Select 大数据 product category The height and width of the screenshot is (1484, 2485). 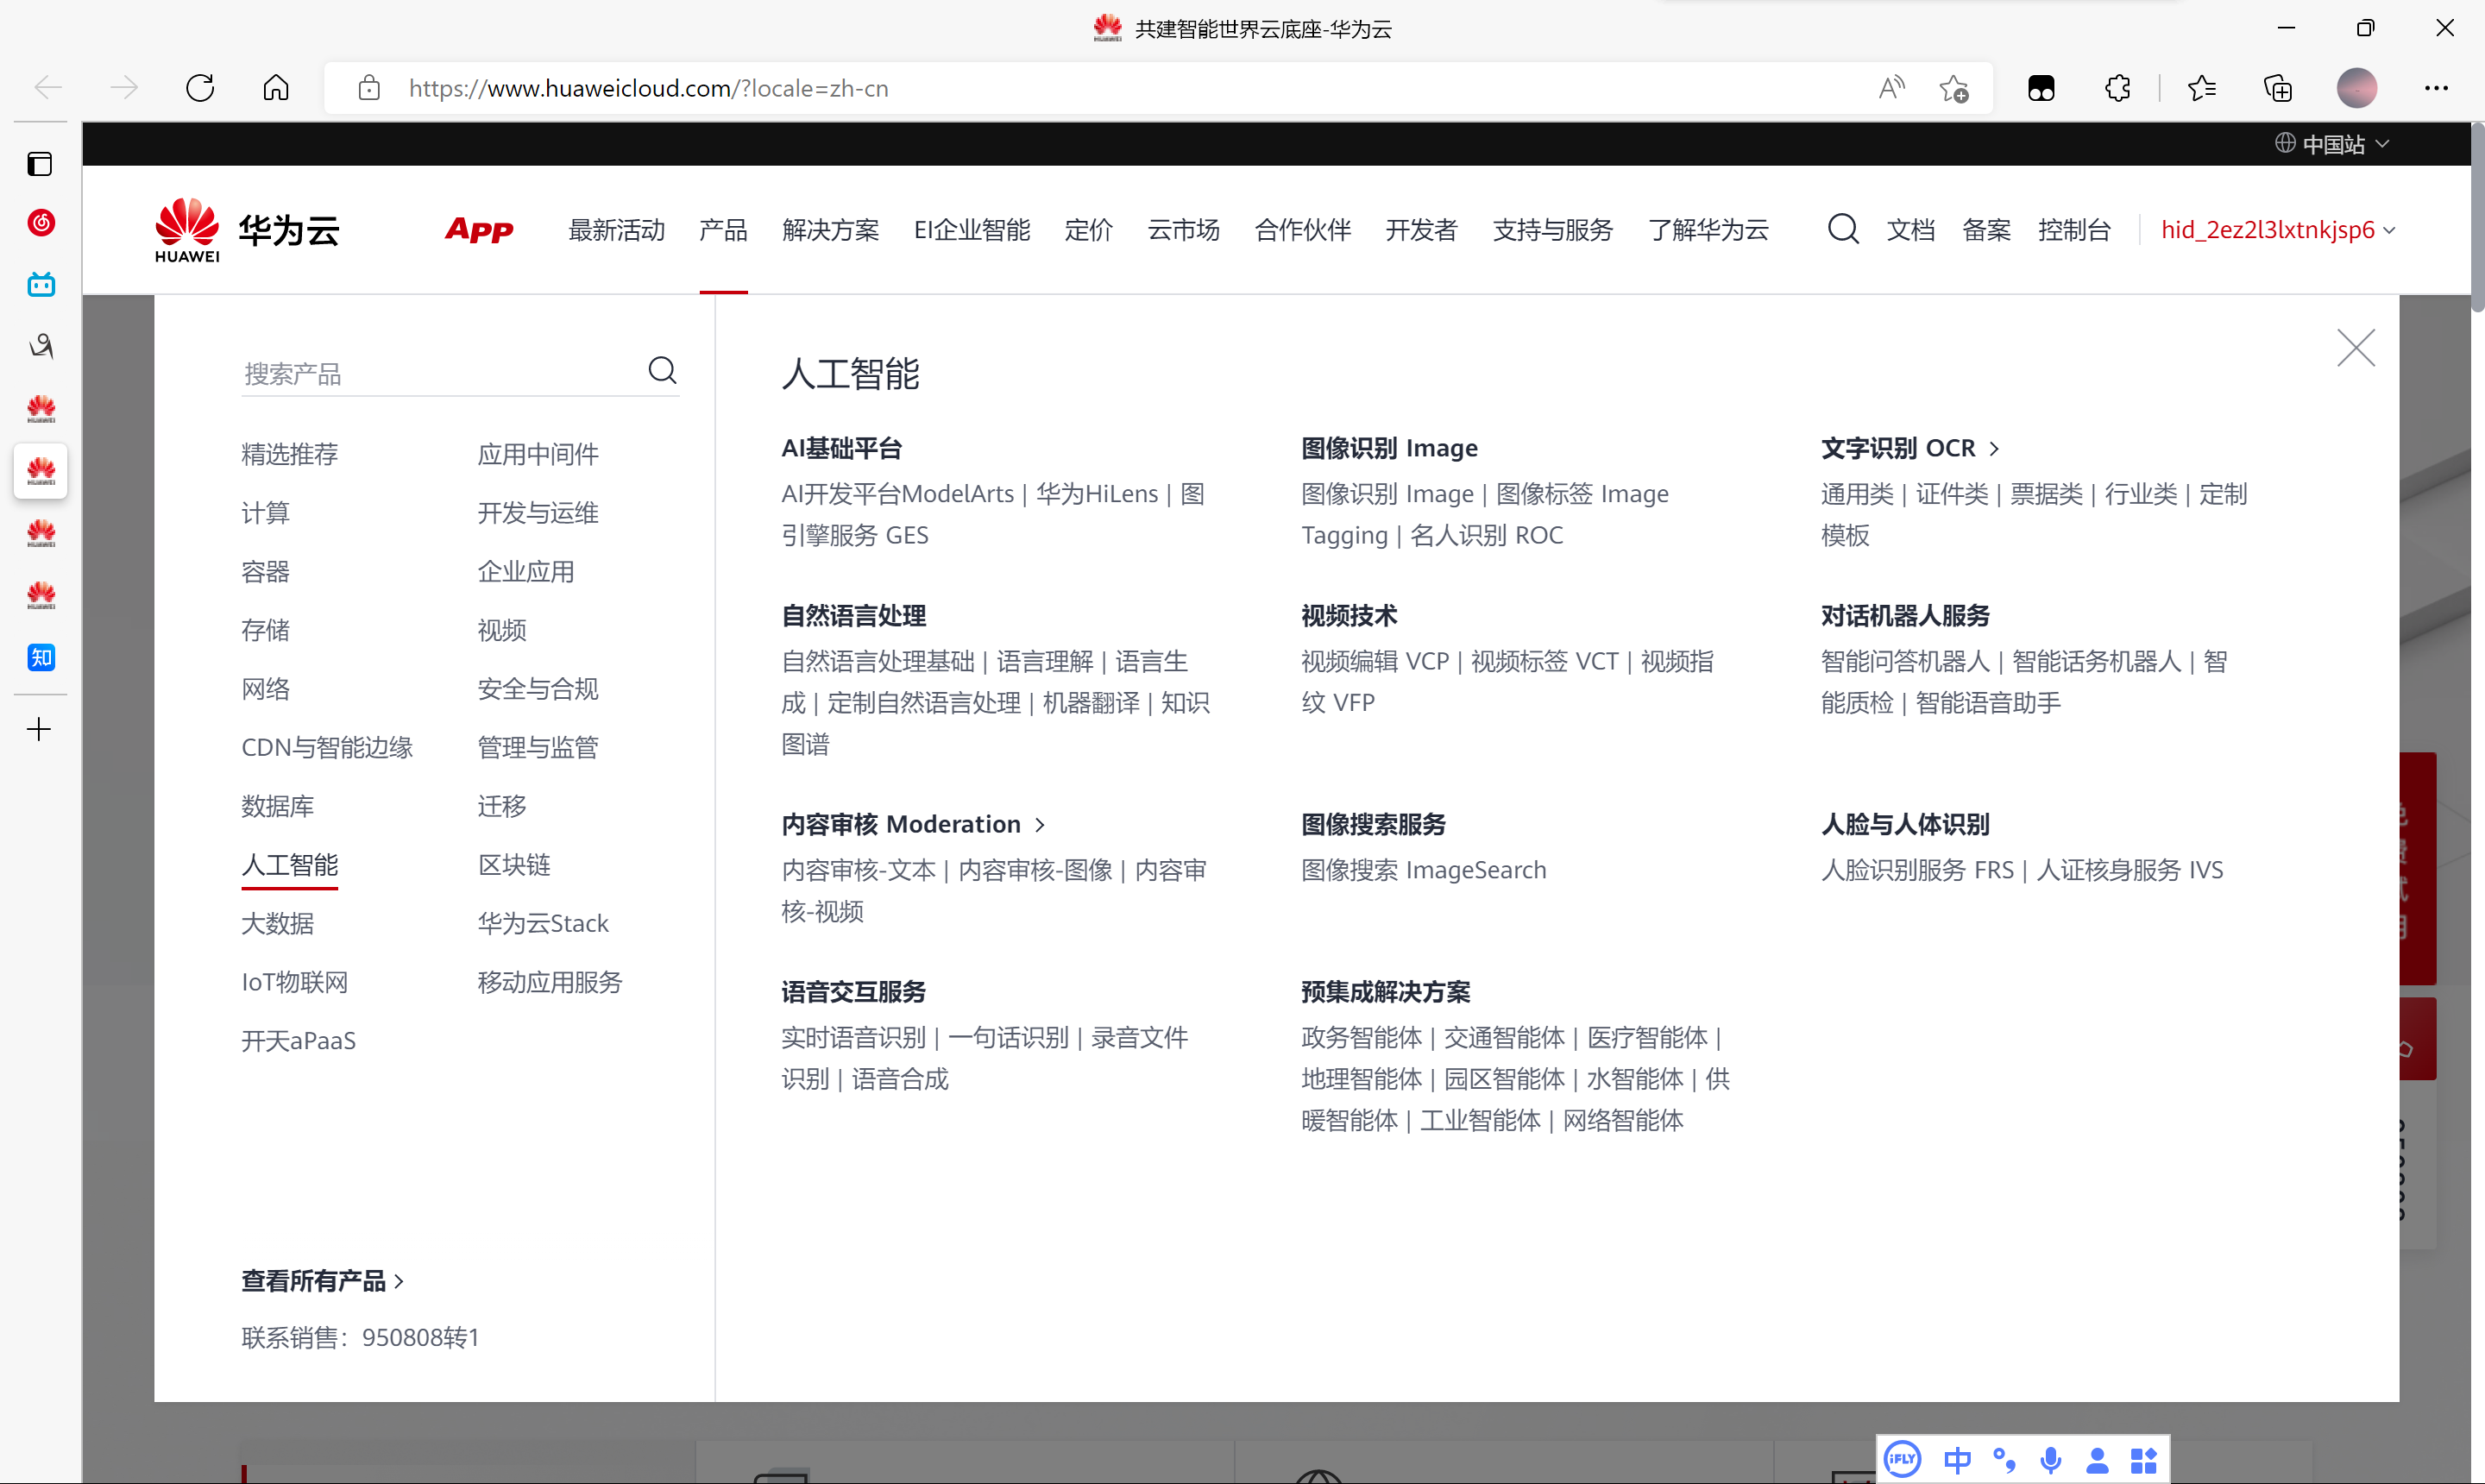(x=277, y=923)
